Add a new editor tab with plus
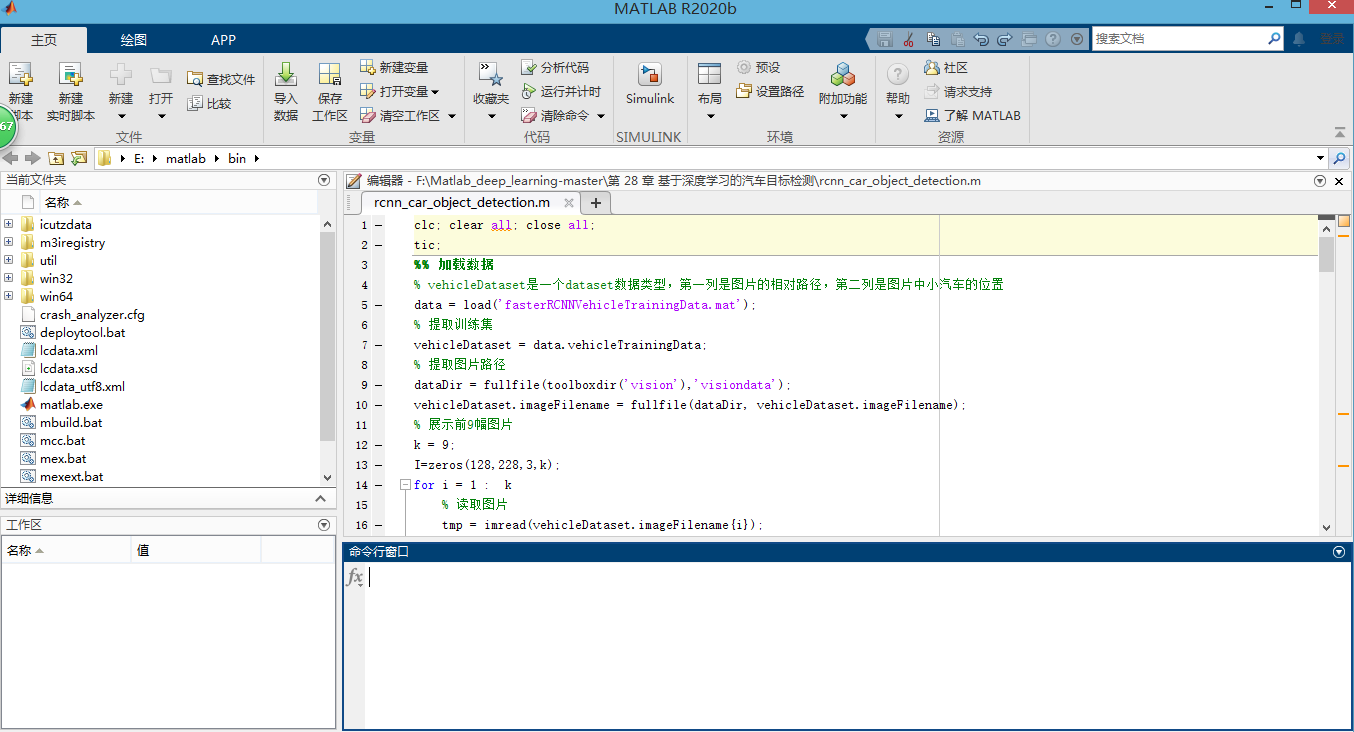This screenshot has width=1354, height=732. point(596,202)
